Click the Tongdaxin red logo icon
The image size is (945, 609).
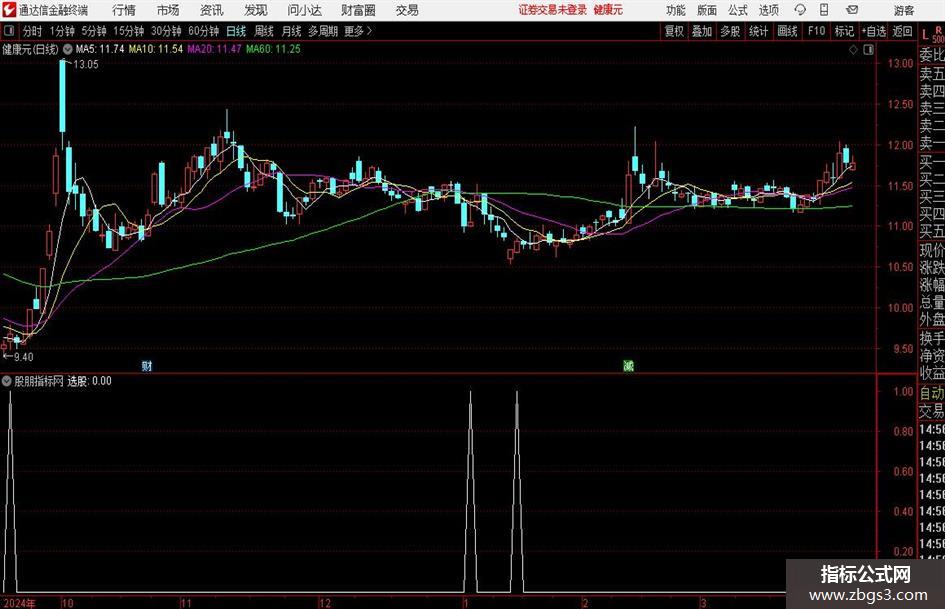8,10
